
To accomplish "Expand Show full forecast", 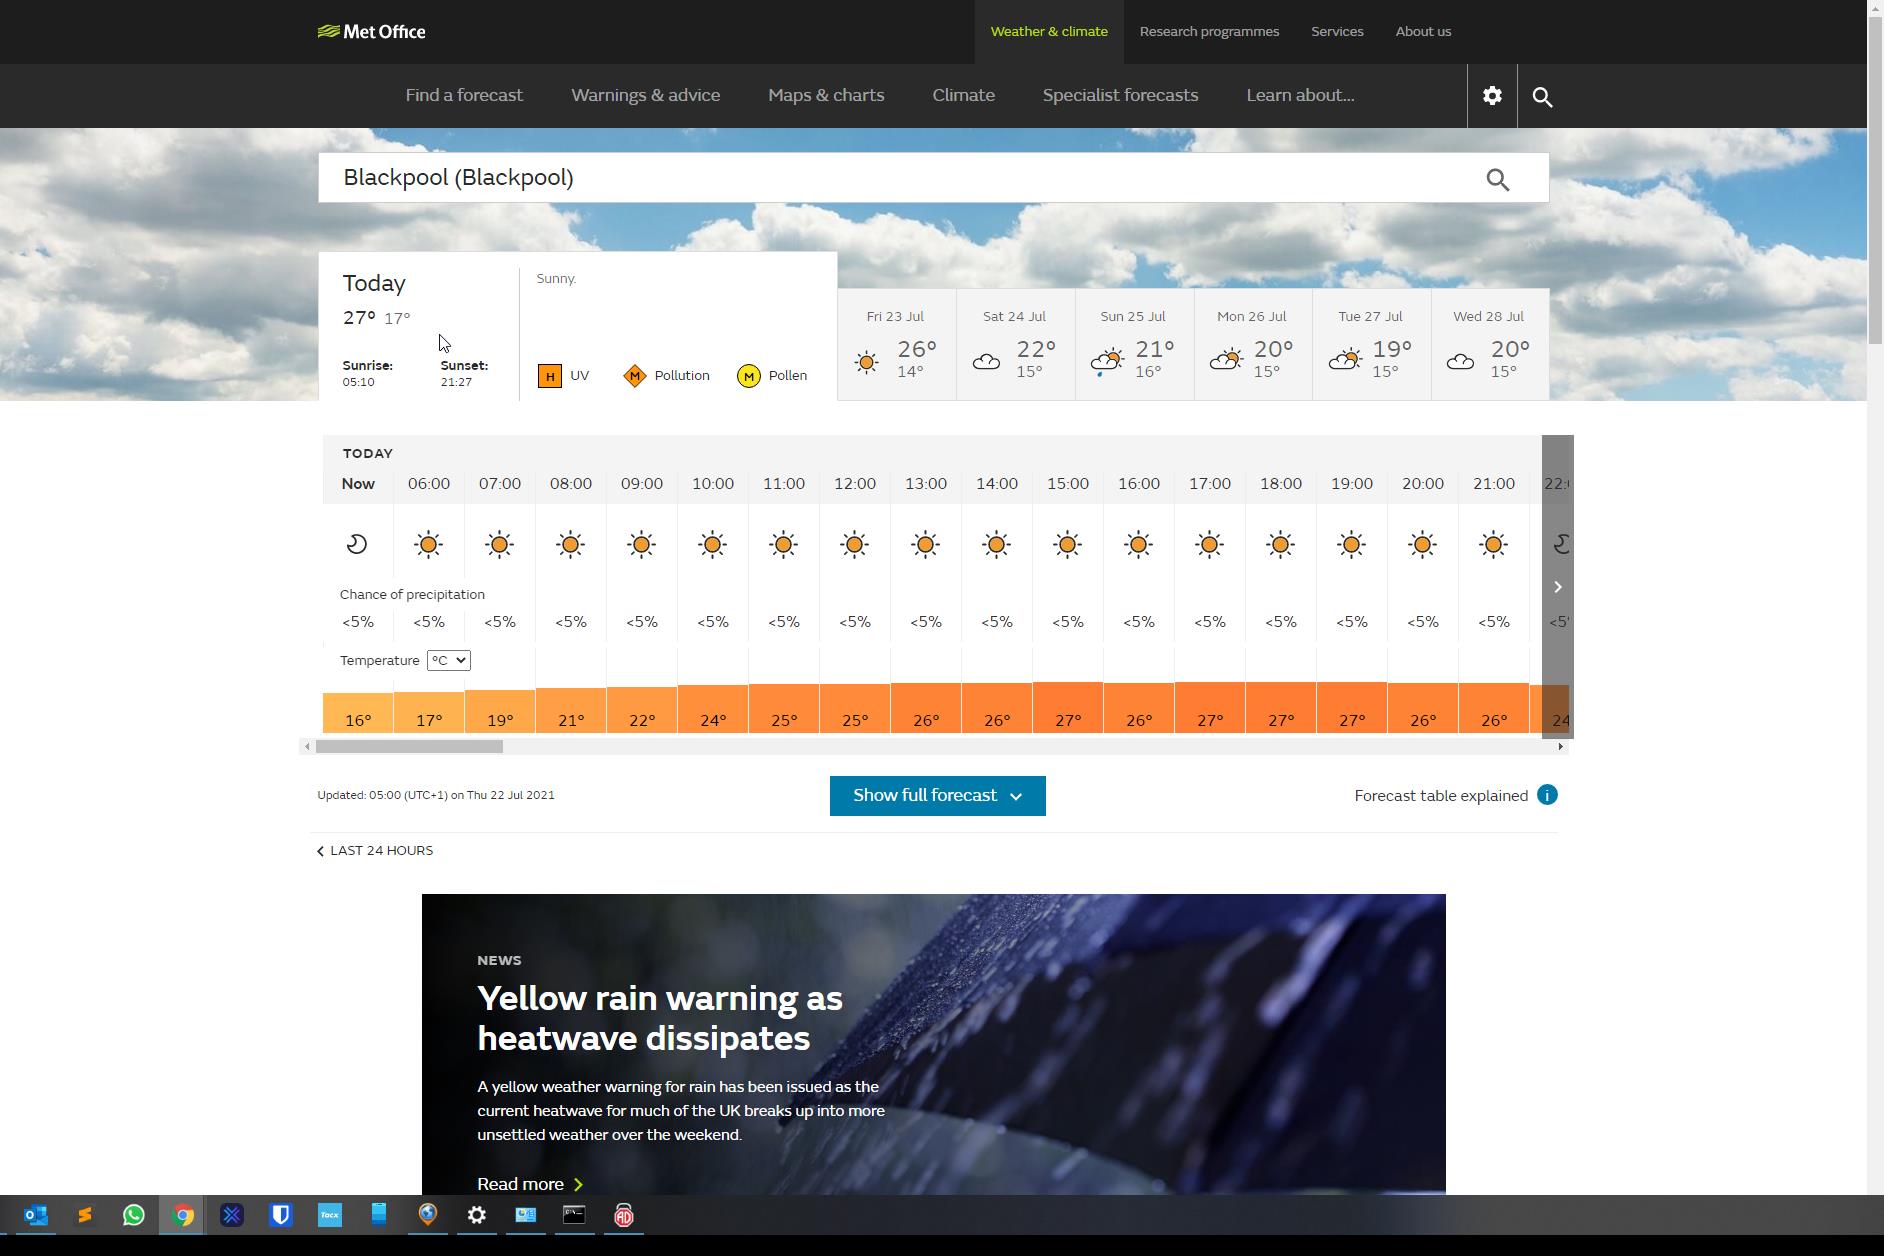I will 937,796.
